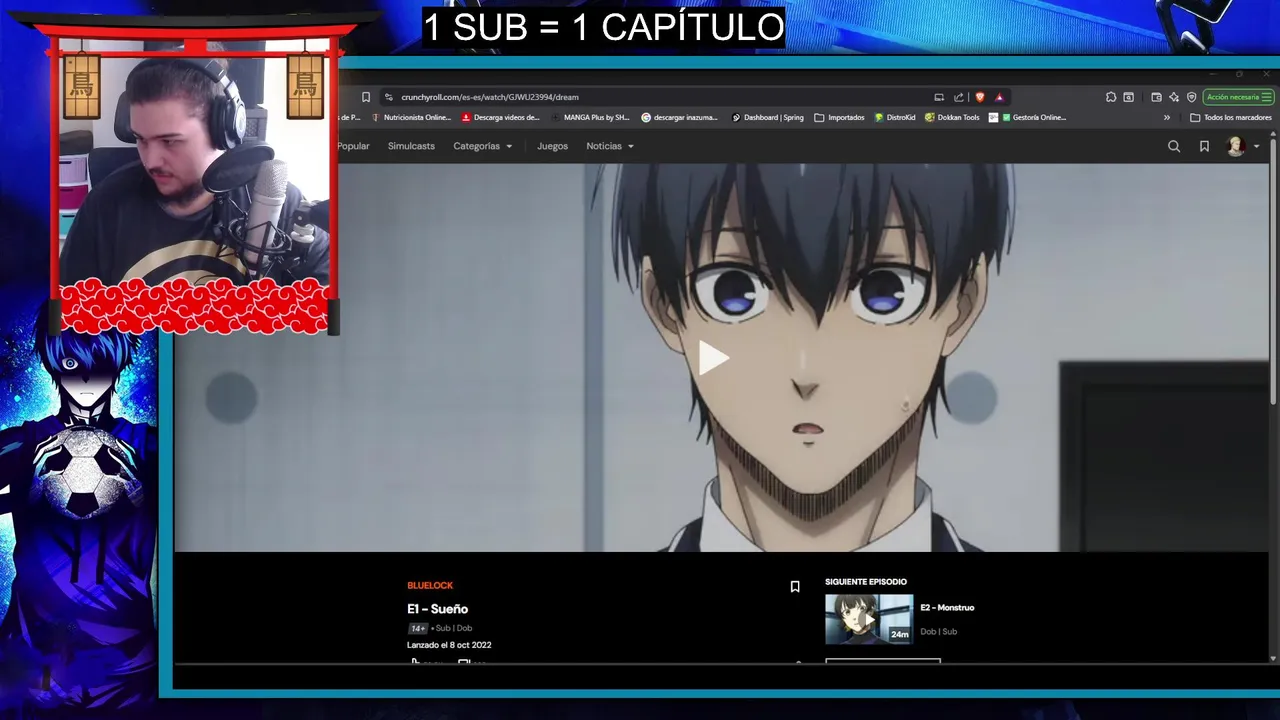Open Brave Shields lion icon
Image resolution: width=1280 pixels, height=720 pixels.
[980, 97]
